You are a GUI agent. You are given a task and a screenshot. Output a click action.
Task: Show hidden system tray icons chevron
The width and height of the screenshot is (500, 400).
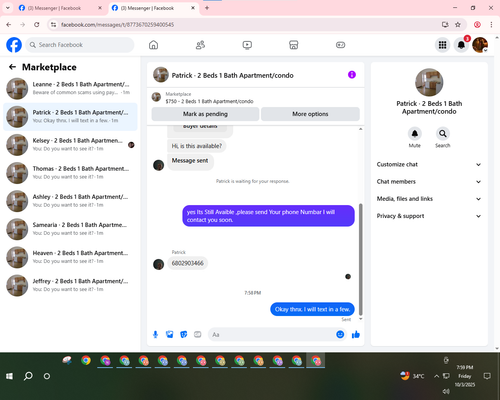pyautogui.click(x=436, y=376)
